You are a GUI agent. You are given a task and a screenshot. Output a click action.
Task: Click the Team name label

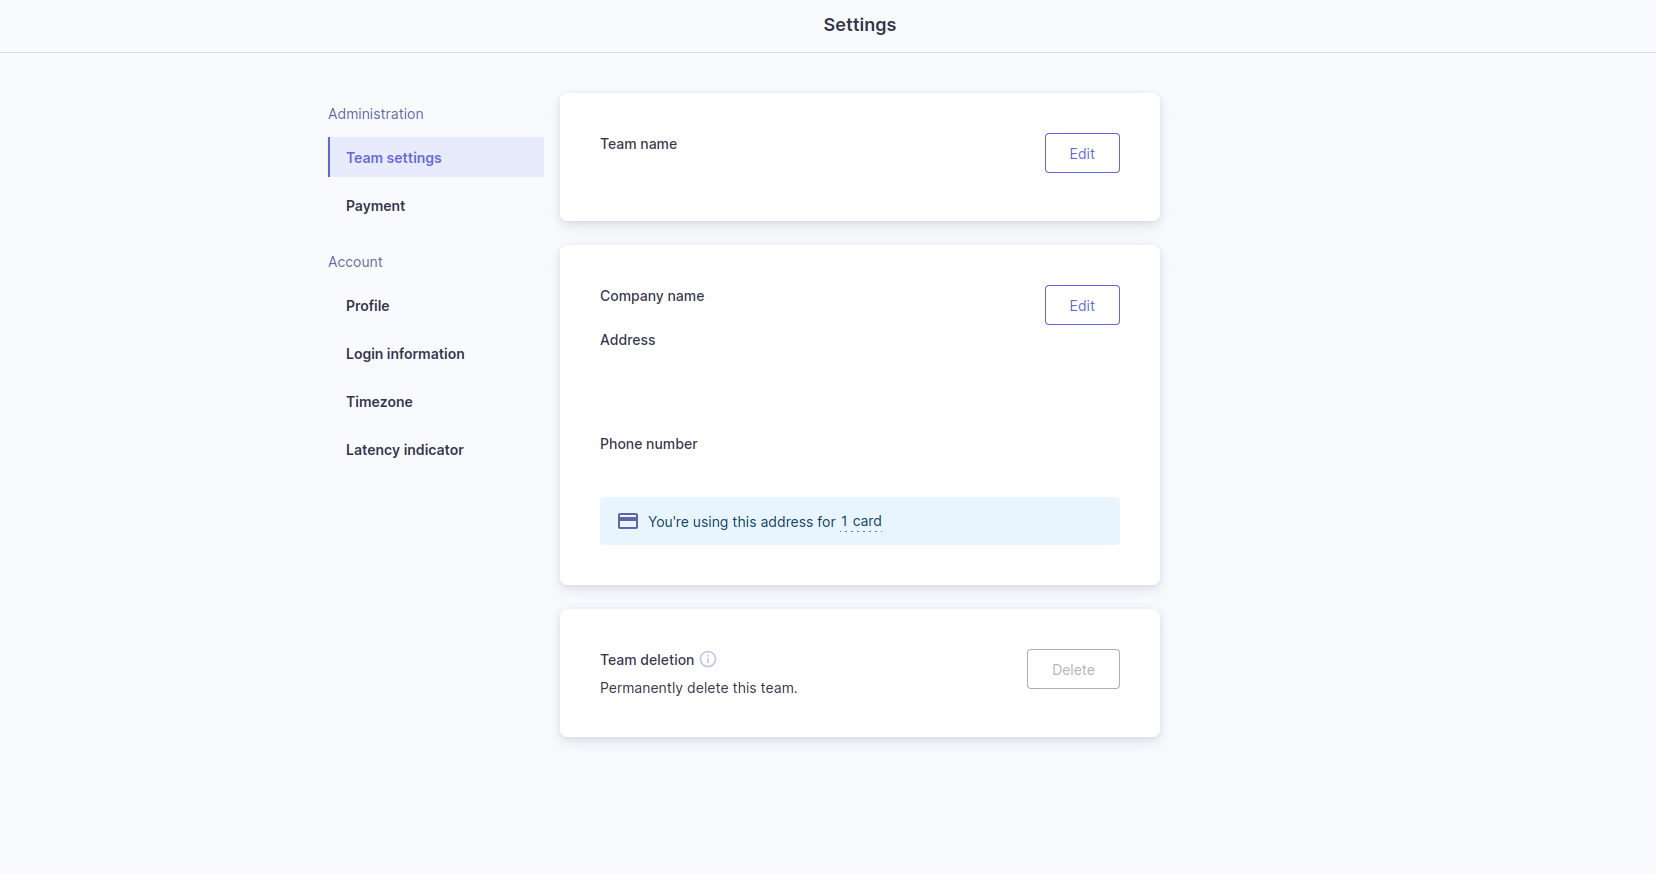638,144
